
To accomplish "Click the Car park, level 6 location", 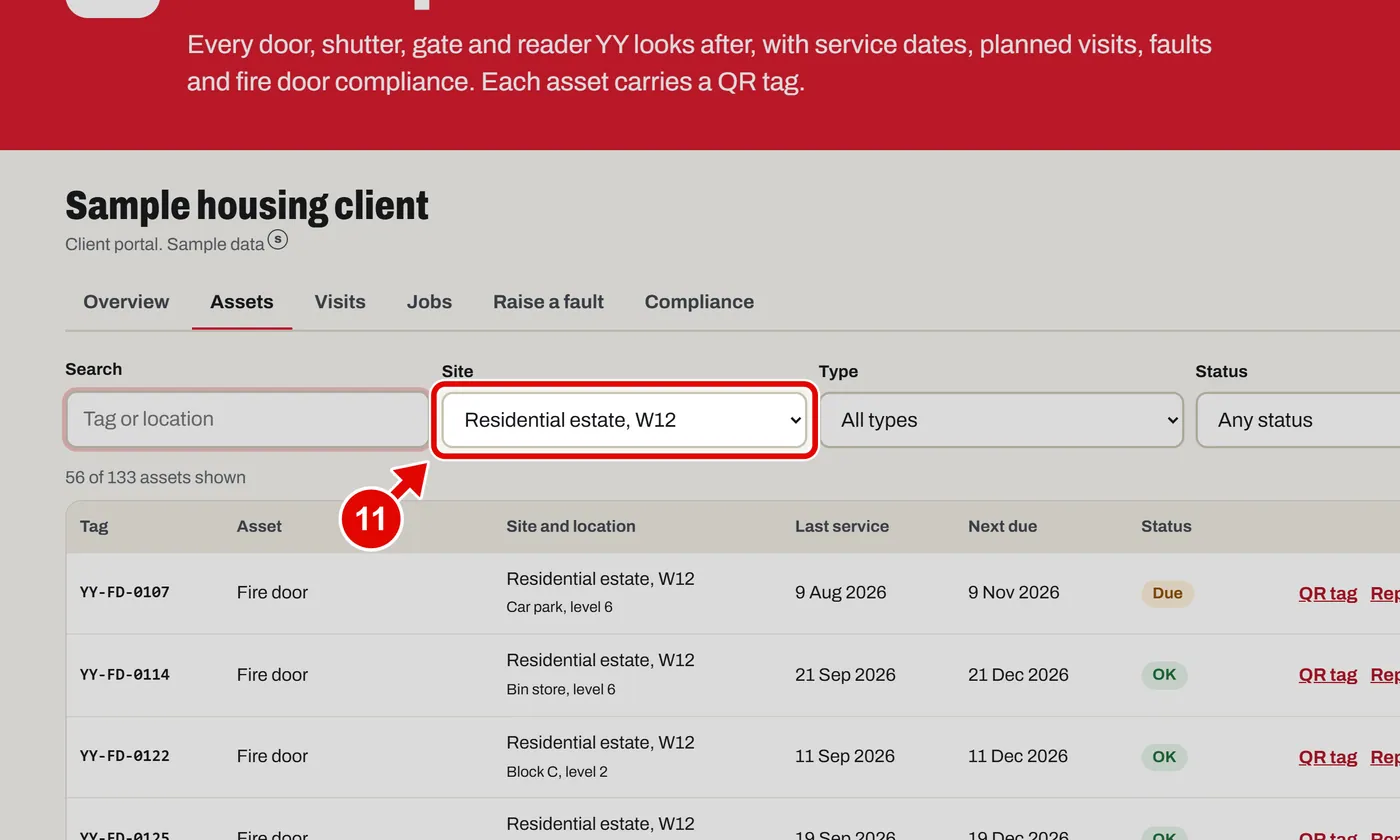I will coord(560,607).
